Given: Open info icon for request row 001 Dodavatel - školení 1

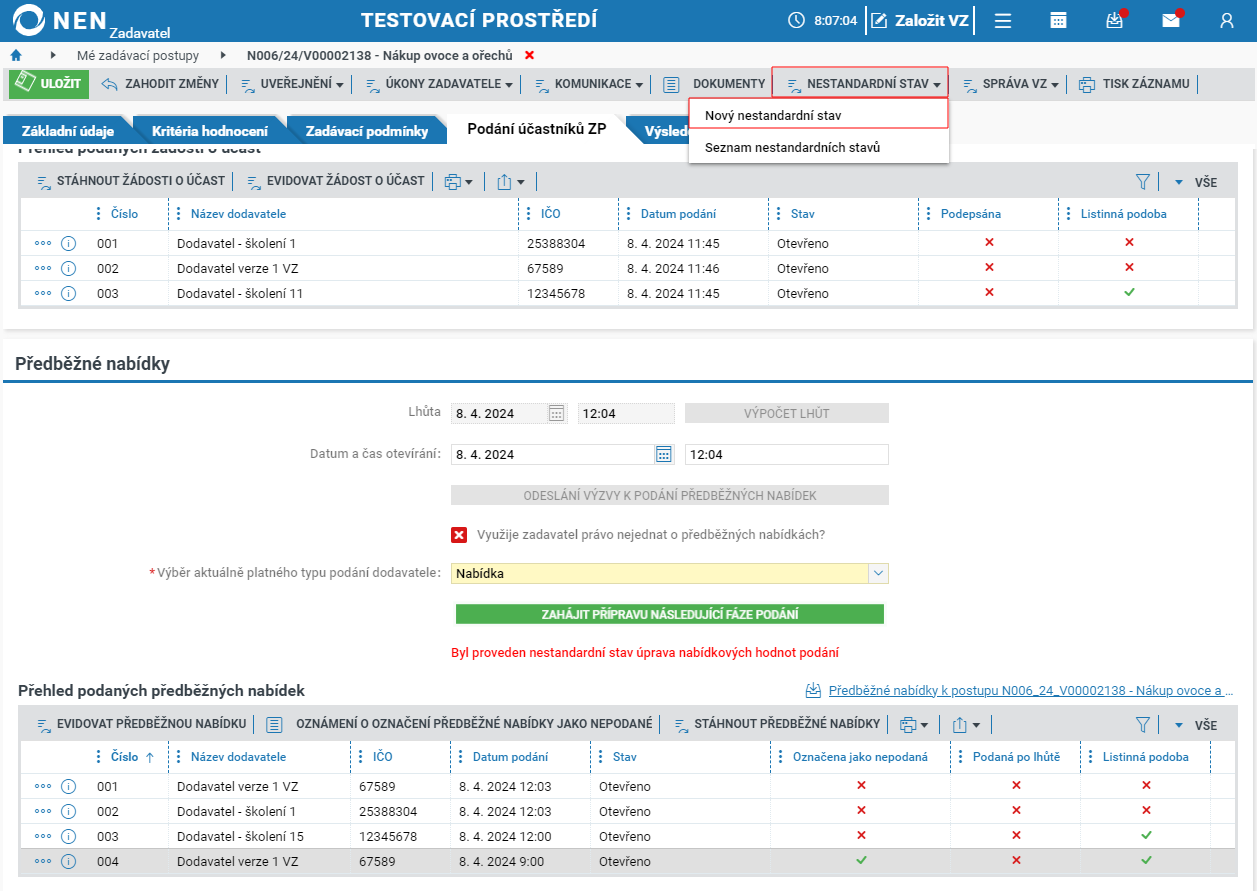Looking at the screenshot, I should (69, 244).
